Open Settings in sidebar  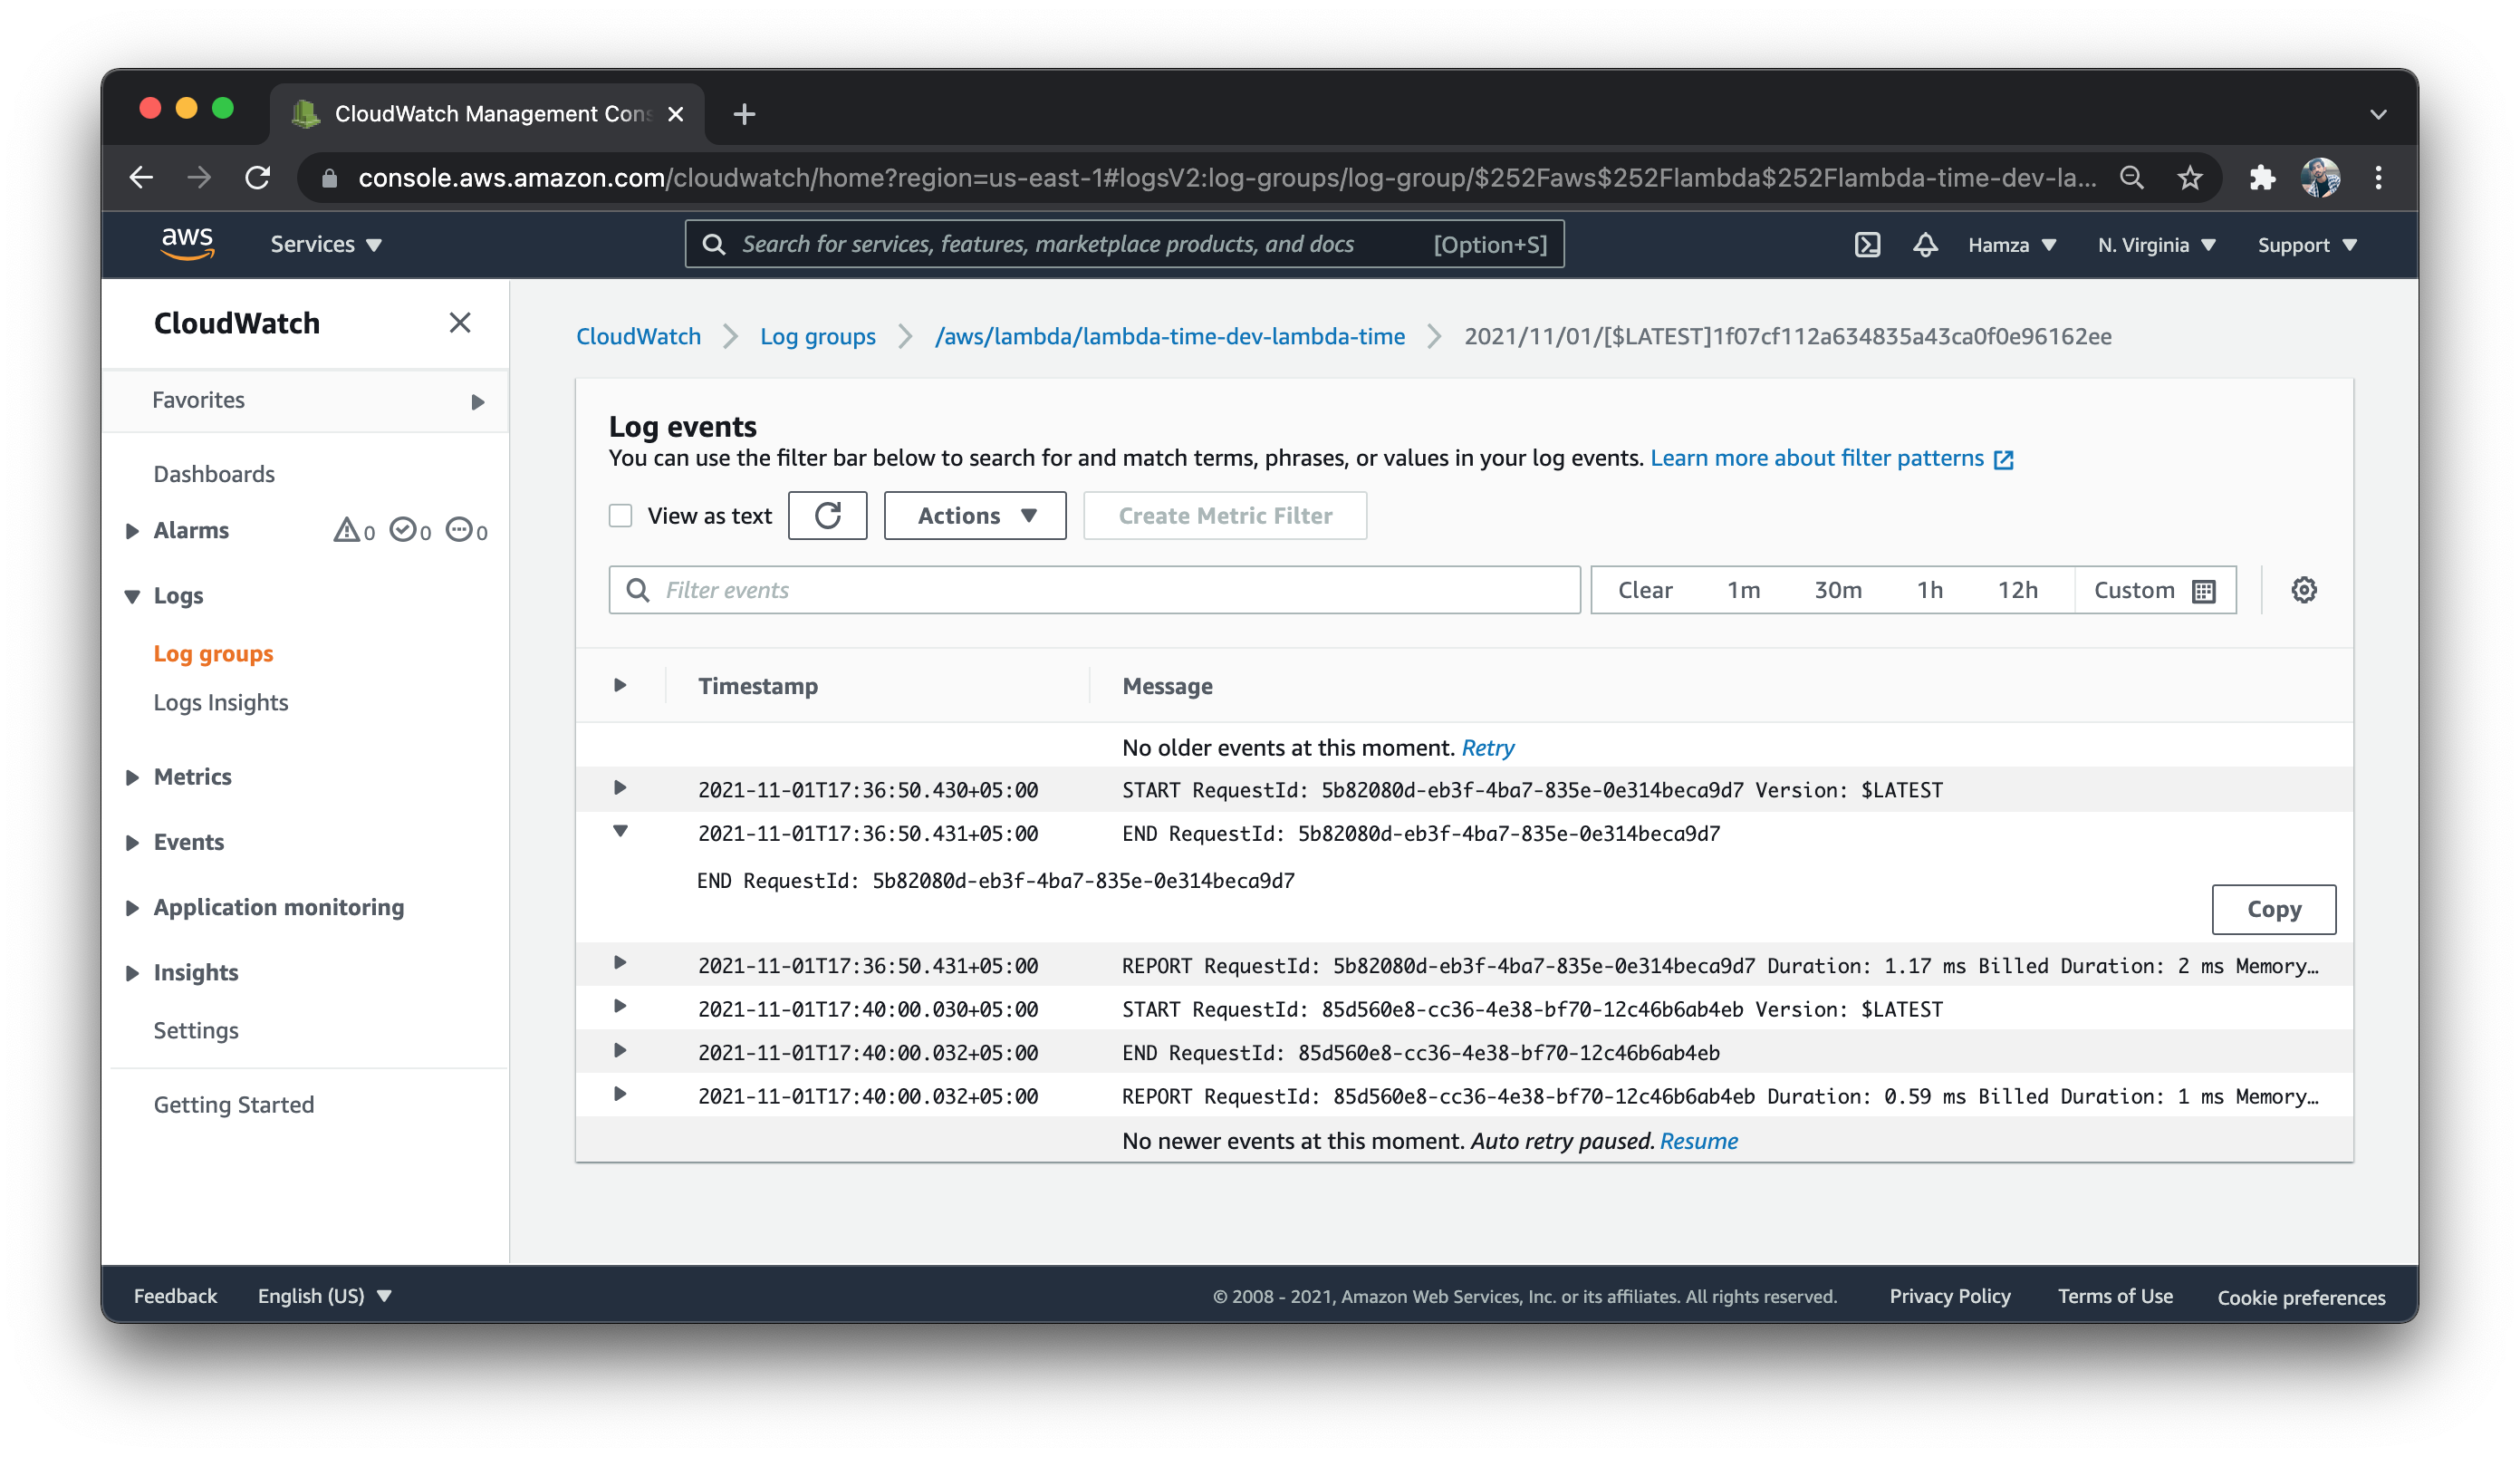click(x=196, y=1030)
